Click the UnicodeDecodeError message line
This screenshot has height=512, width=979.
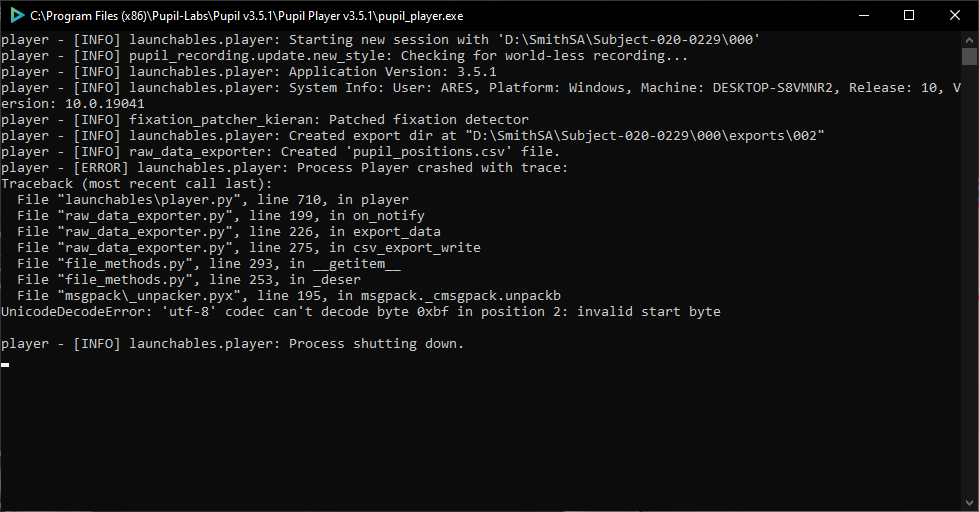point(361,312)
